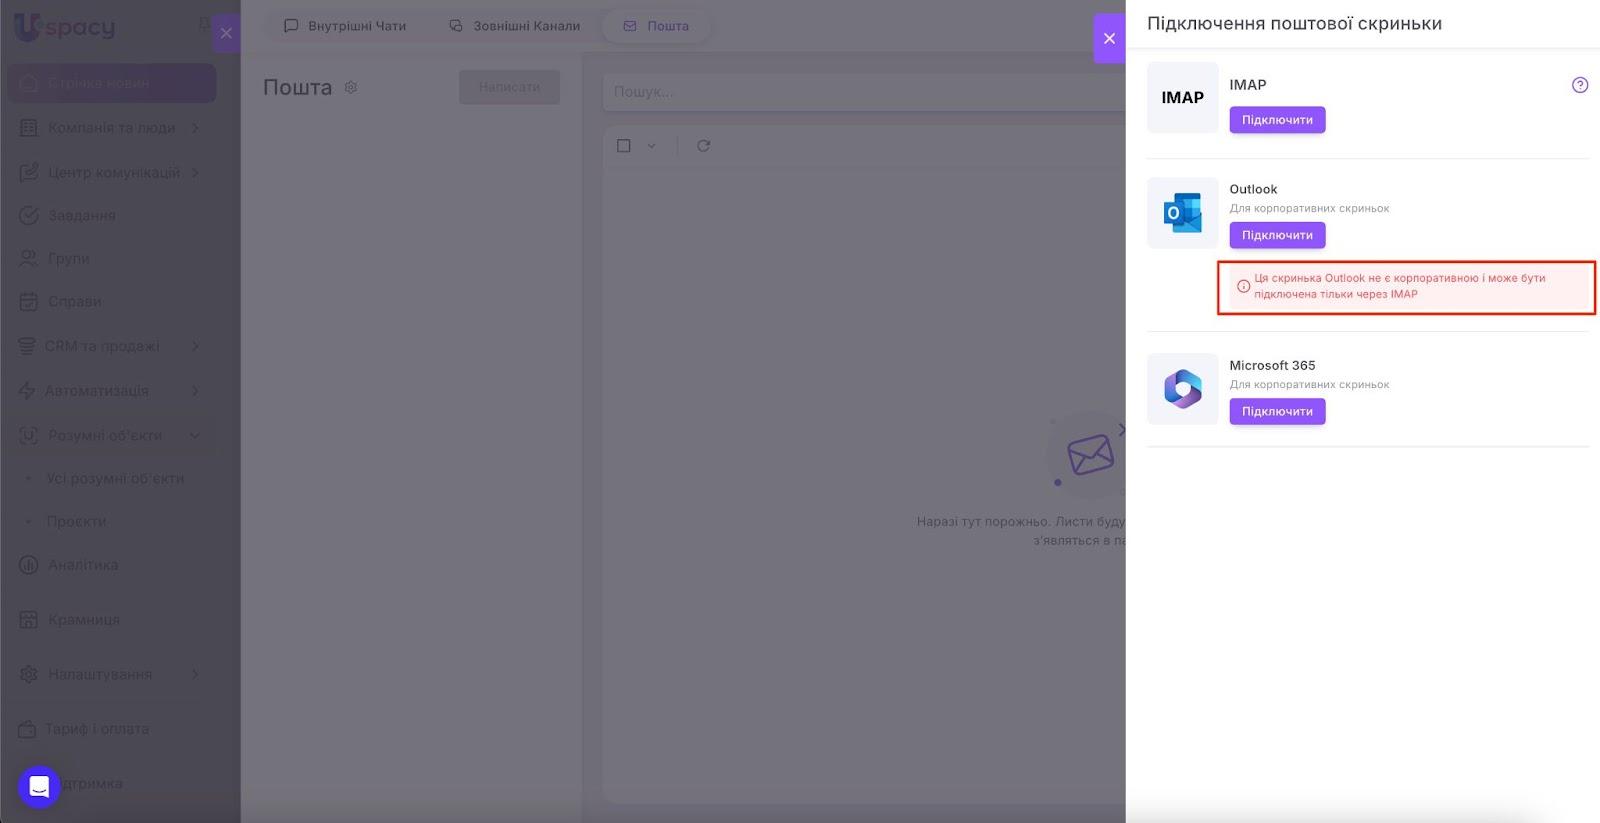Open Проєкти sub-item in sidebar
The image size is (1600, 823).
click(x=76, y=522)
